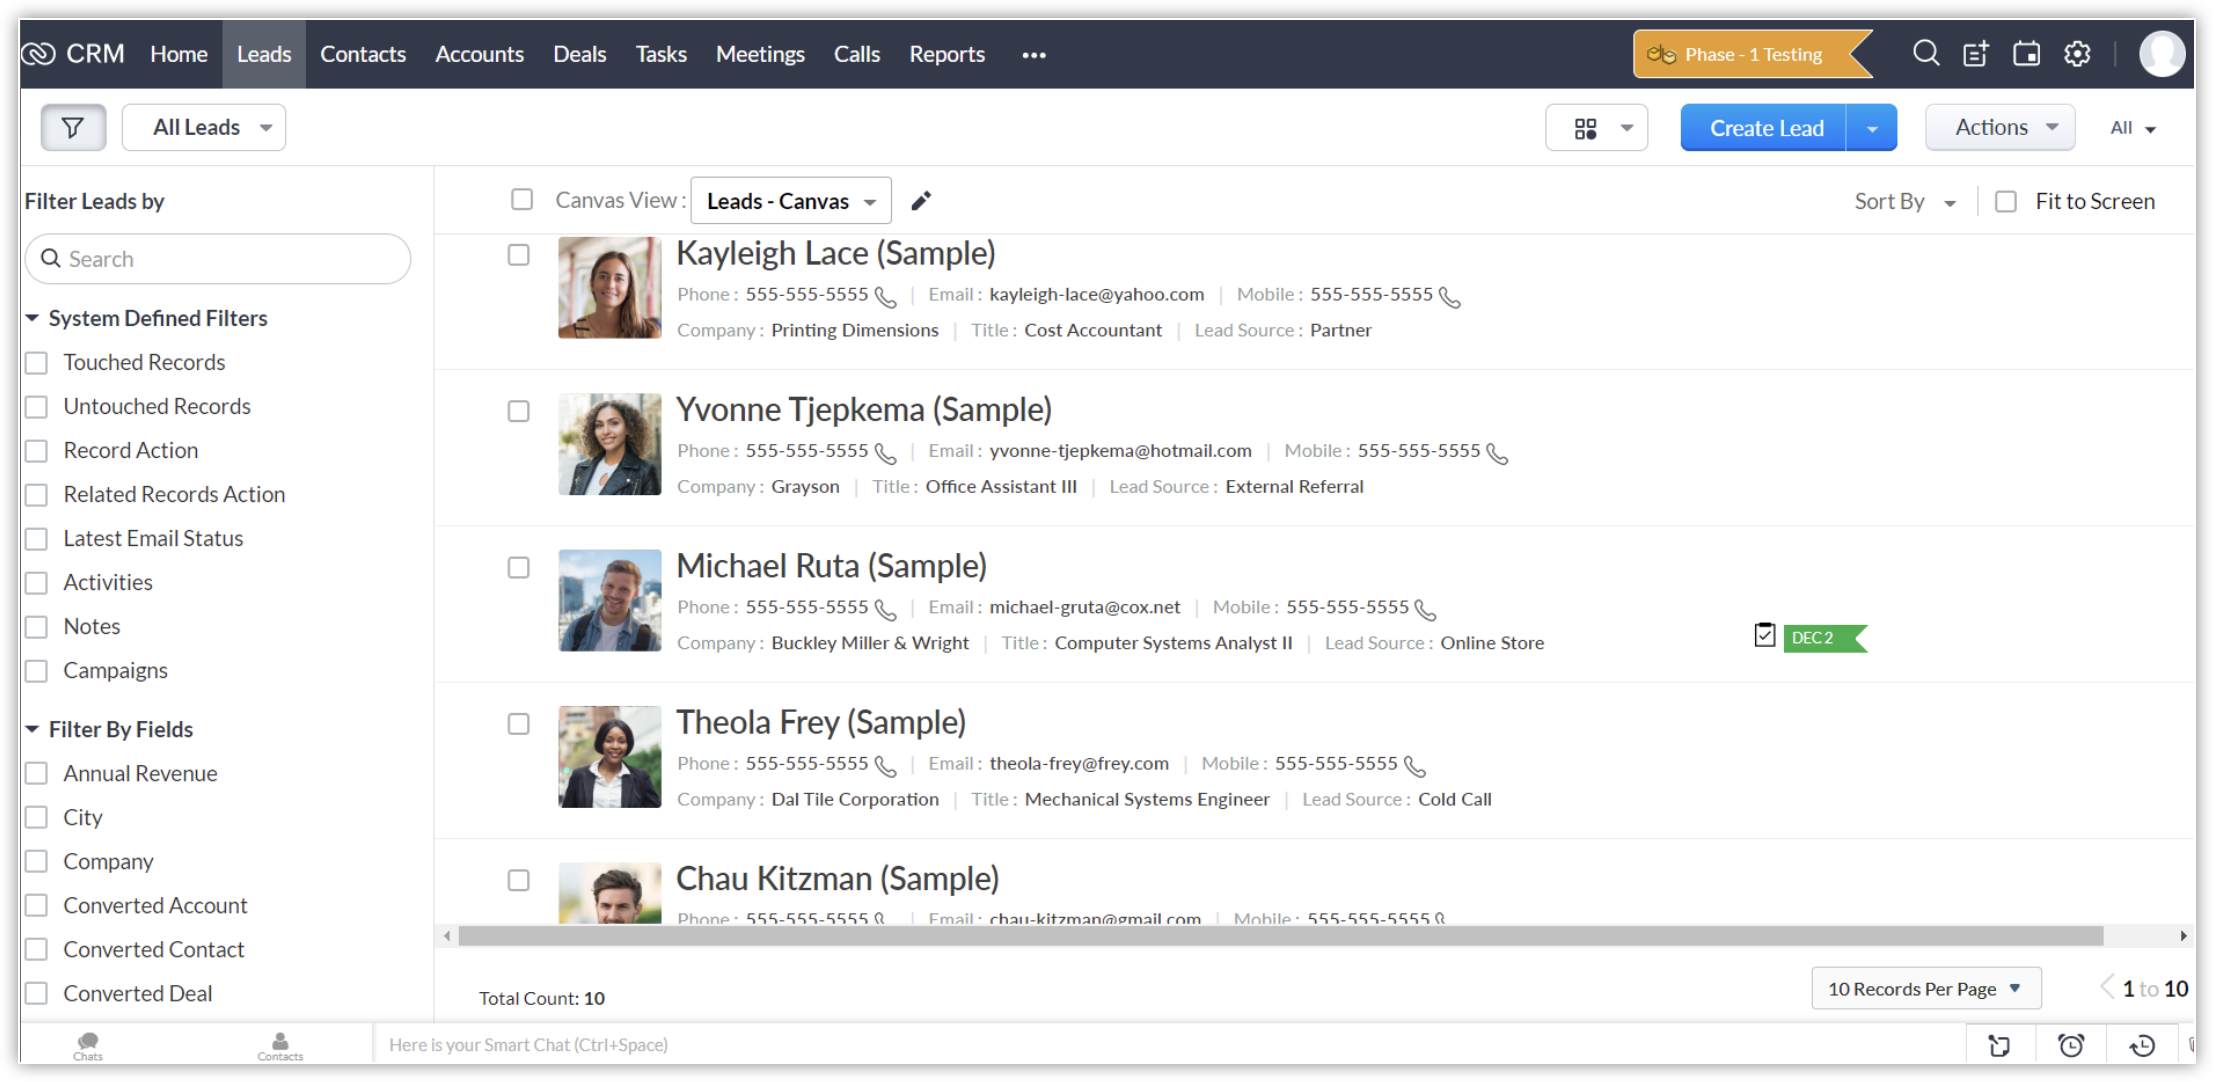Go to the Deals tab

point(579,54)
